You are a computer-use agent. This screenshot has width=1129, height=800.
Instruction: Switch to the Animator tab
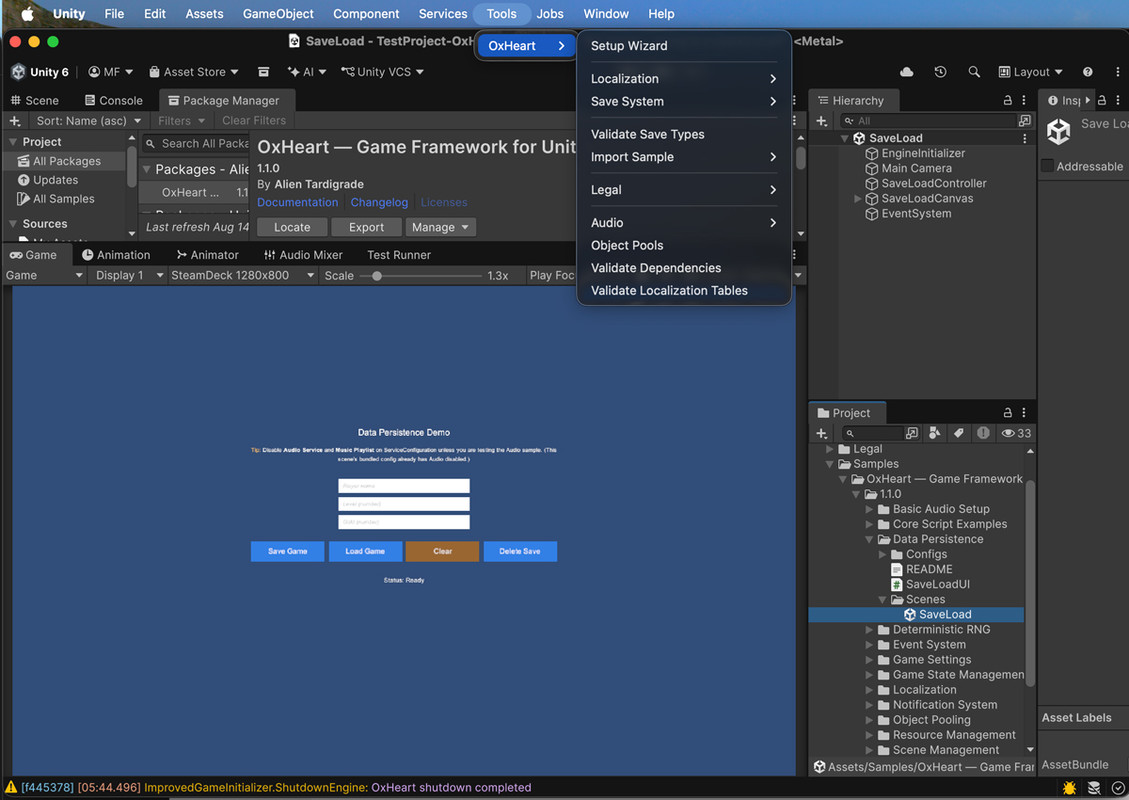point(207,255)
